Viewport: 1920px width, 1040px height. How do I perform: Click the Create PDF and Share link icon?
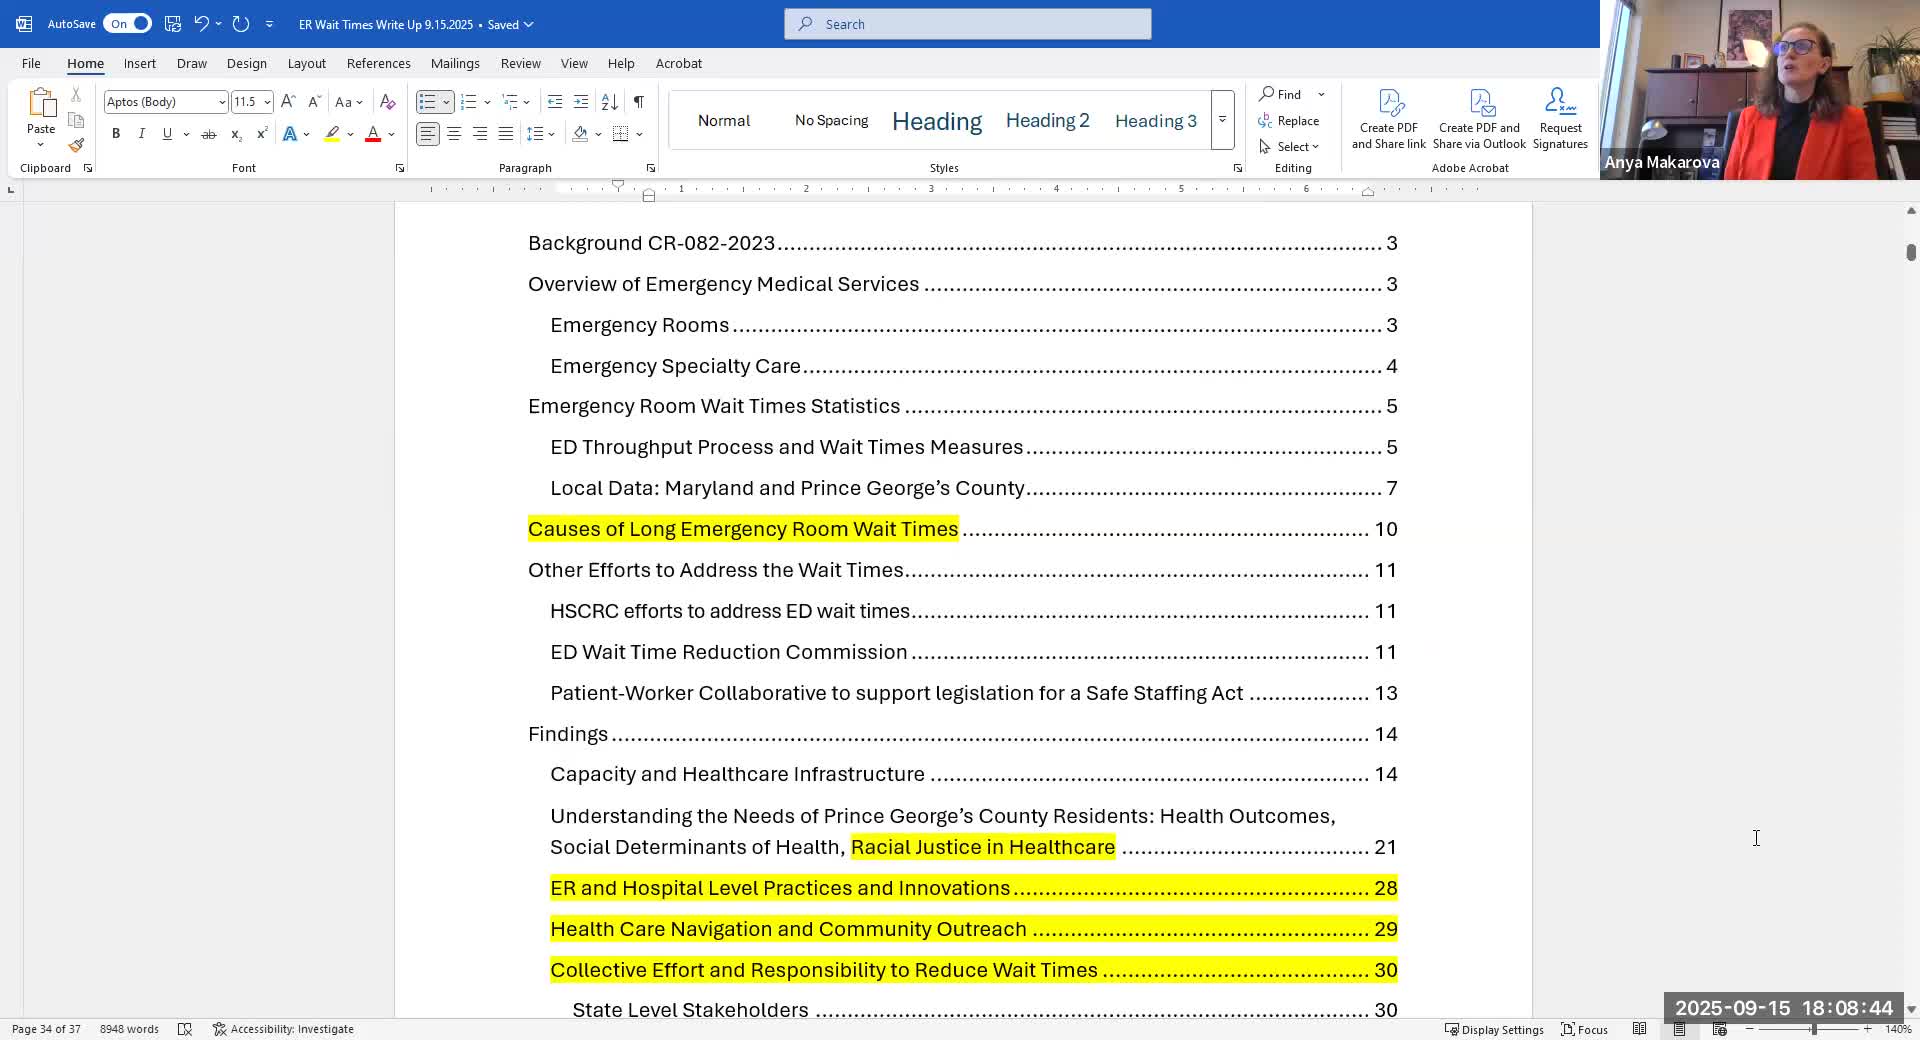pos(1389,118)
